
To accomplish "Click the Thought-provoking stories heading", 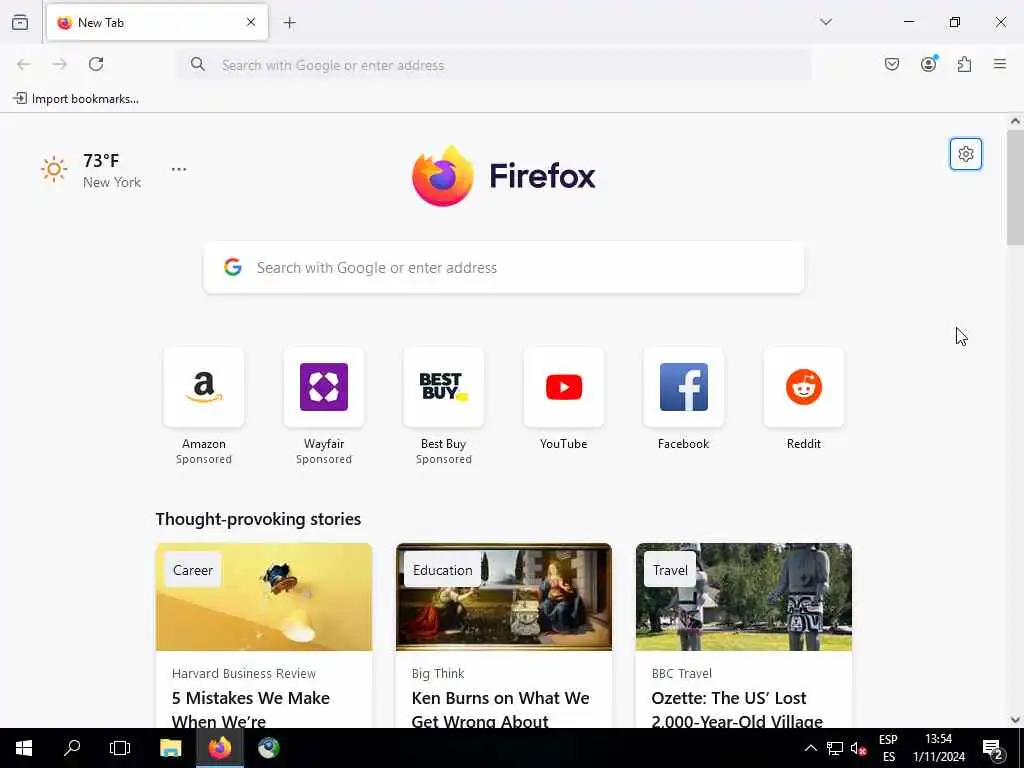I will click(258, 519).
